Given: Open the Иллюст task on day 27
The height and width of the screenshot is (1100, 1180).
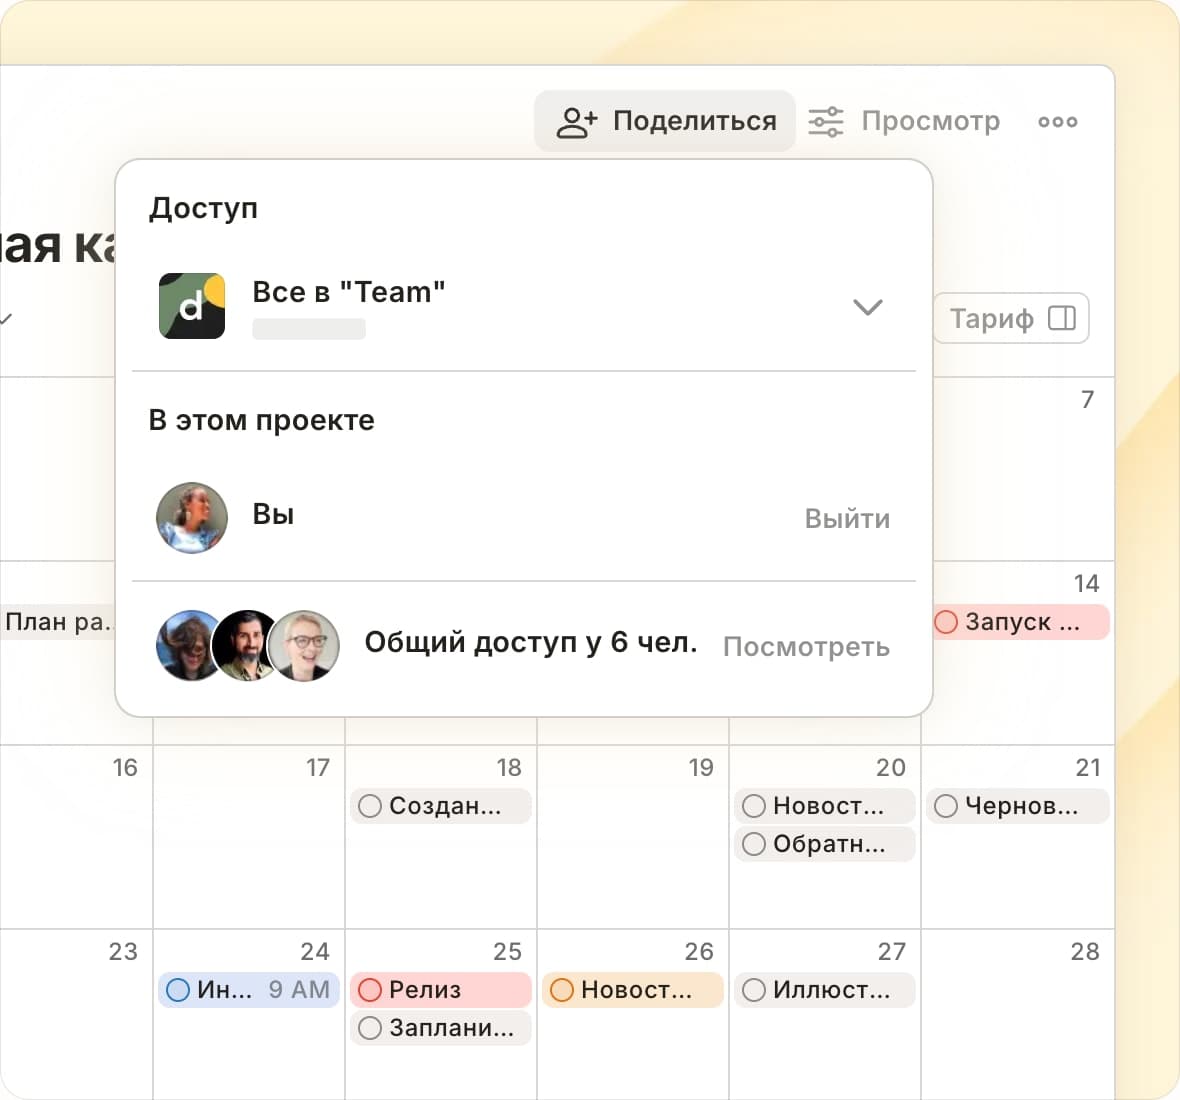Looking at the screenshot, I should tap(830, 990).
